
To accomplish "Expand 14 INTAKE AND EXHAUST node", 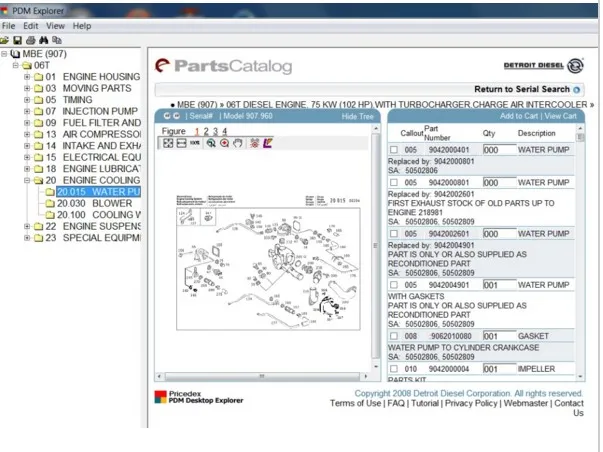I will tap(27, 146).
